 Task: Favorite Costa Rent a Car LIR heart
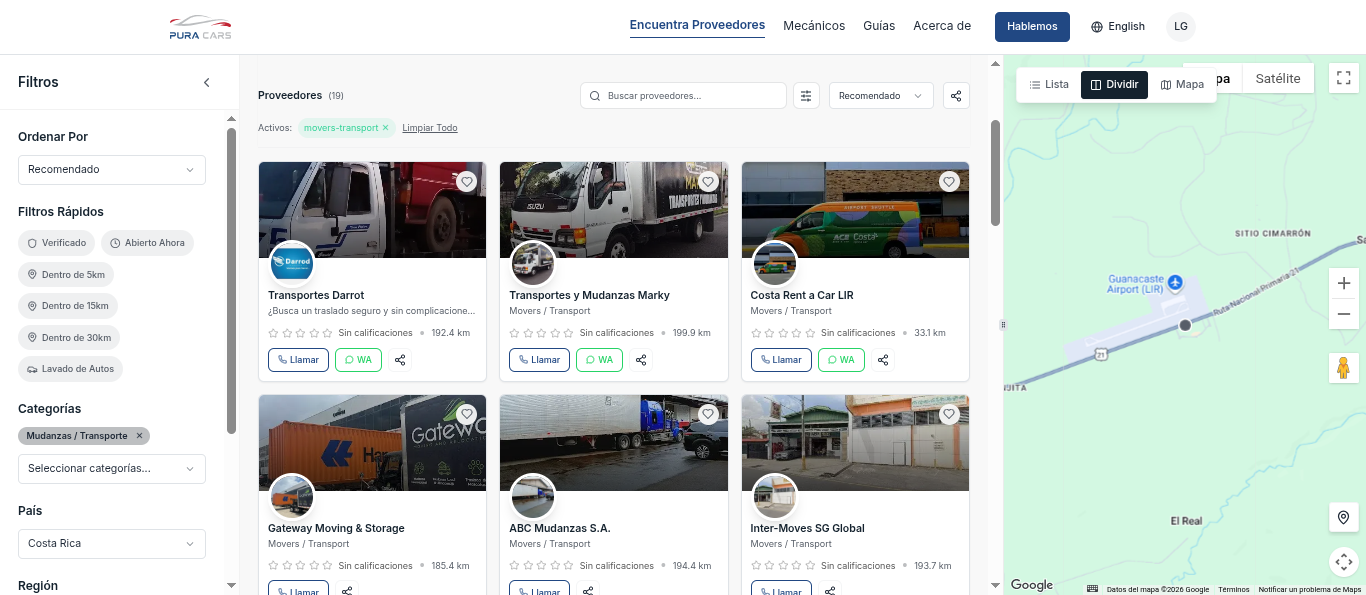(949, 182)
